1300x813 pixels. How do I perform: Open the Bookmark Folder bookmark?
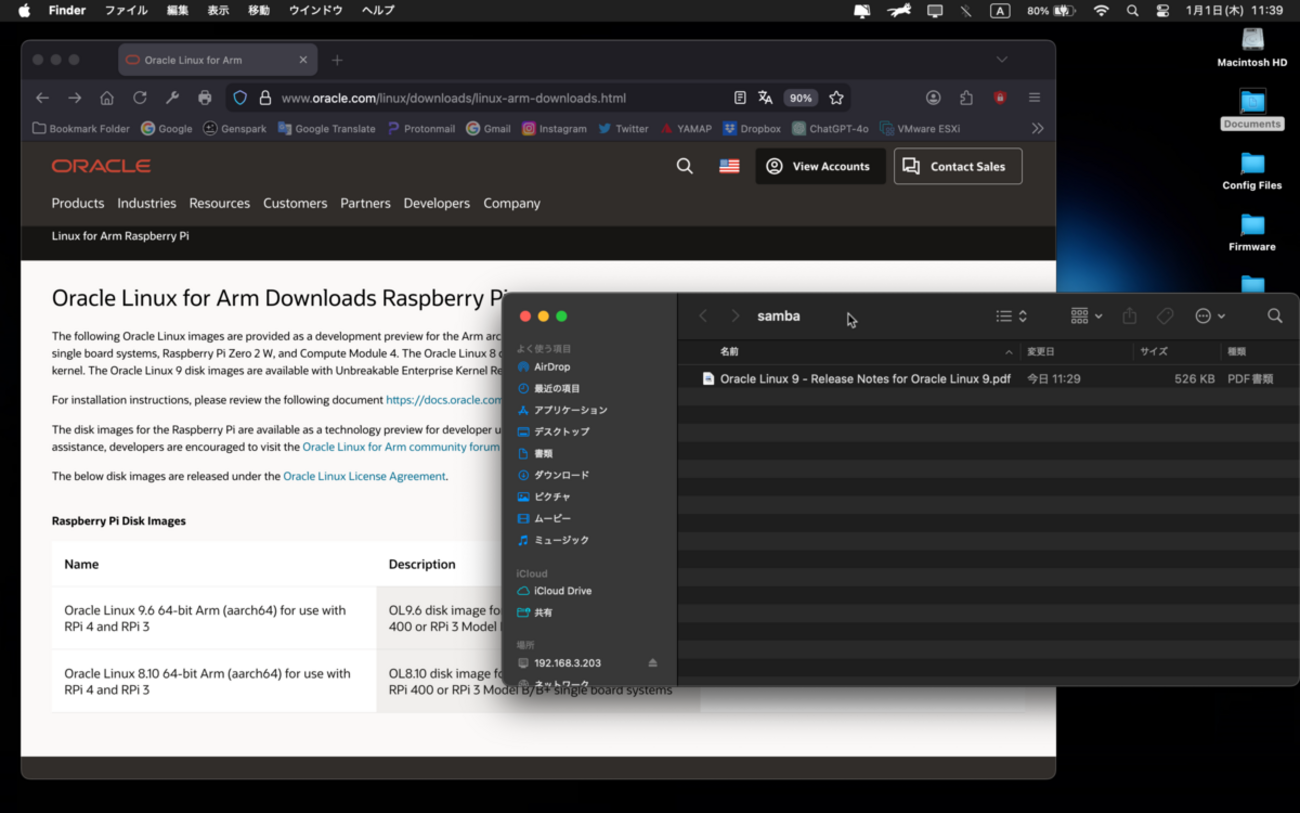pyautogui.click(x=81, y=128)
